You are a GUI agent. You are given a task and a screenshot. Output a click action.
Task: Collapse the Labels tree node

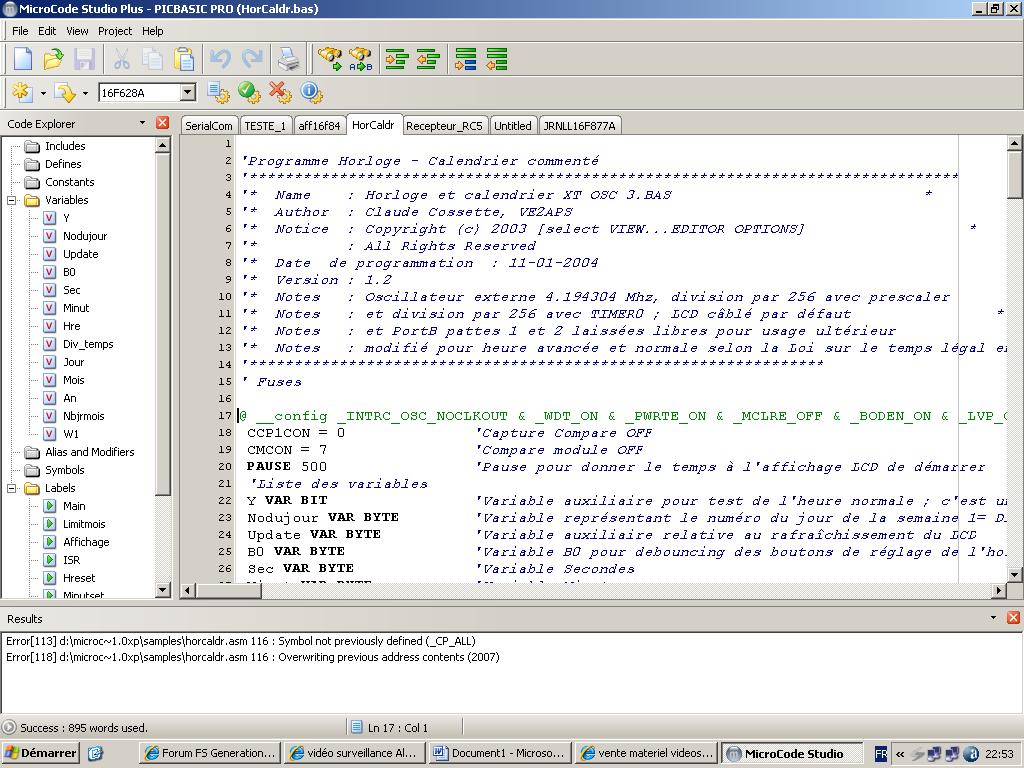[x=14, y=488]
